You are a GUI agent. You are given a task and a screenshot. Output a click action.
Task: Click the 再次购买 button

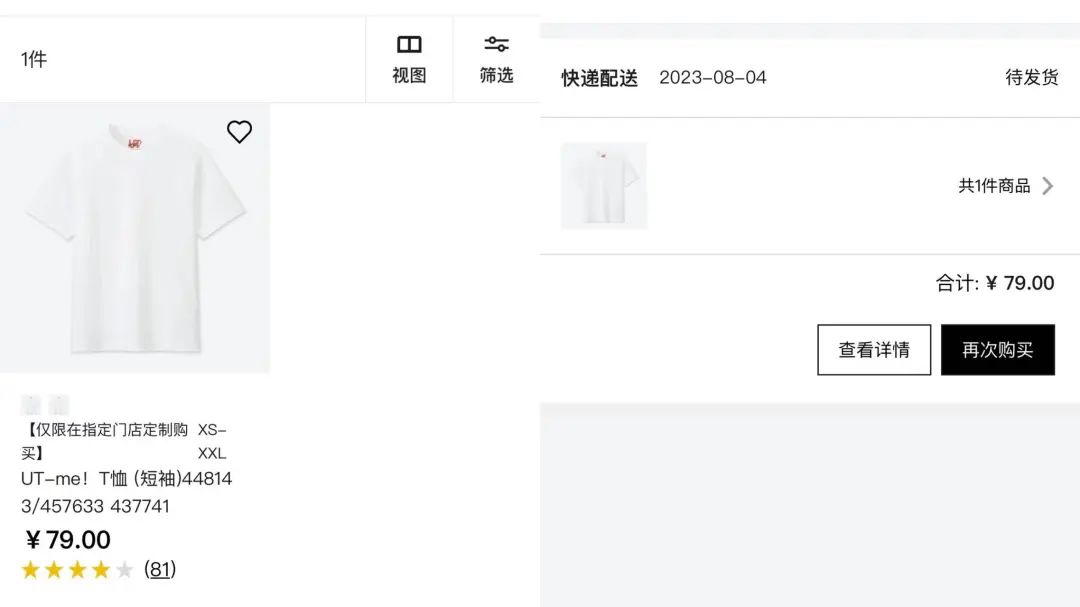[997, 350]
